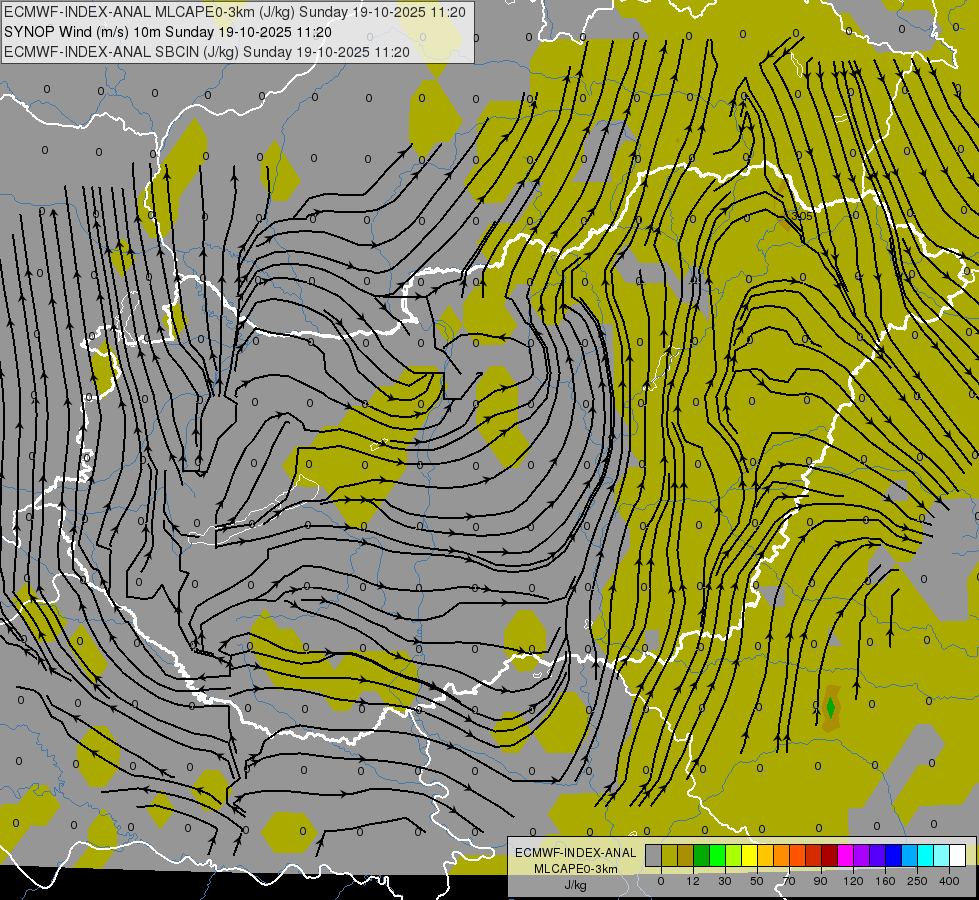Select the white swatch at legend's end
Screen dimensions: 979x900
(958, 855)
